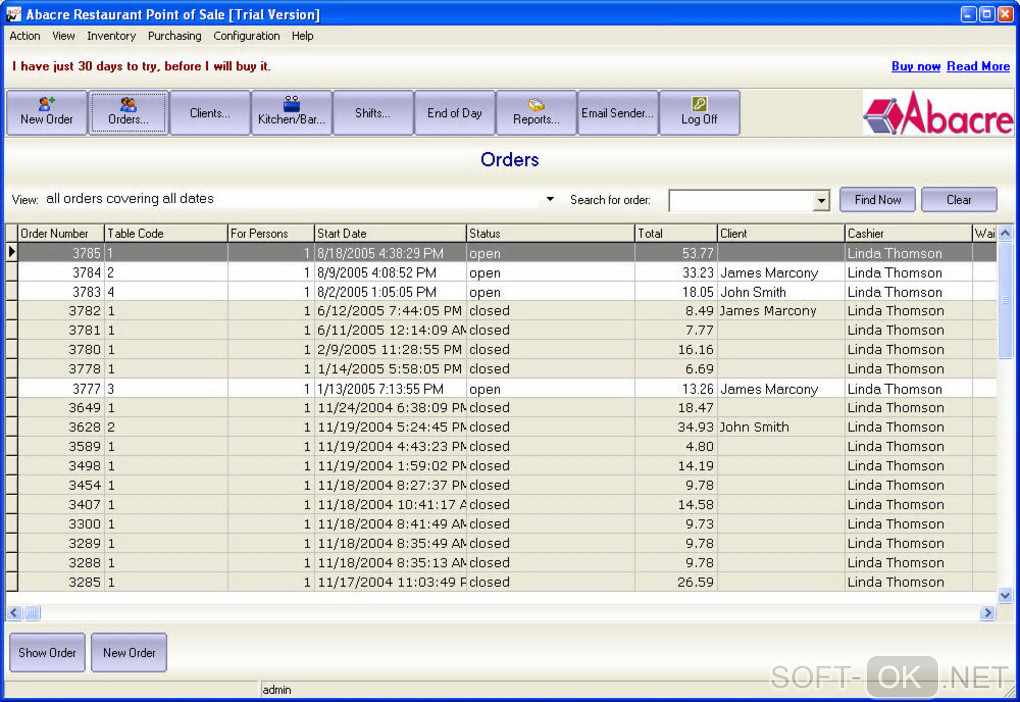Open the Purchasing menu
This screenshot has height=702, width=1020.
click(174, 36)
